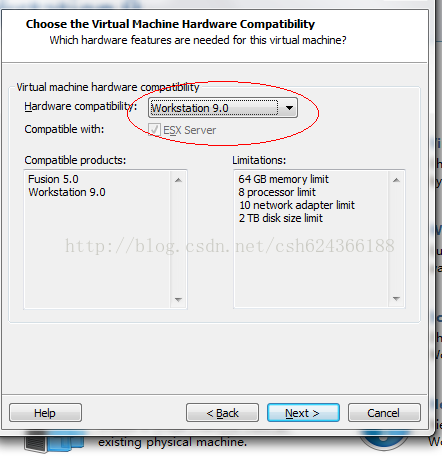Click the computer icon behind the dialog

(x=55, y=443)
